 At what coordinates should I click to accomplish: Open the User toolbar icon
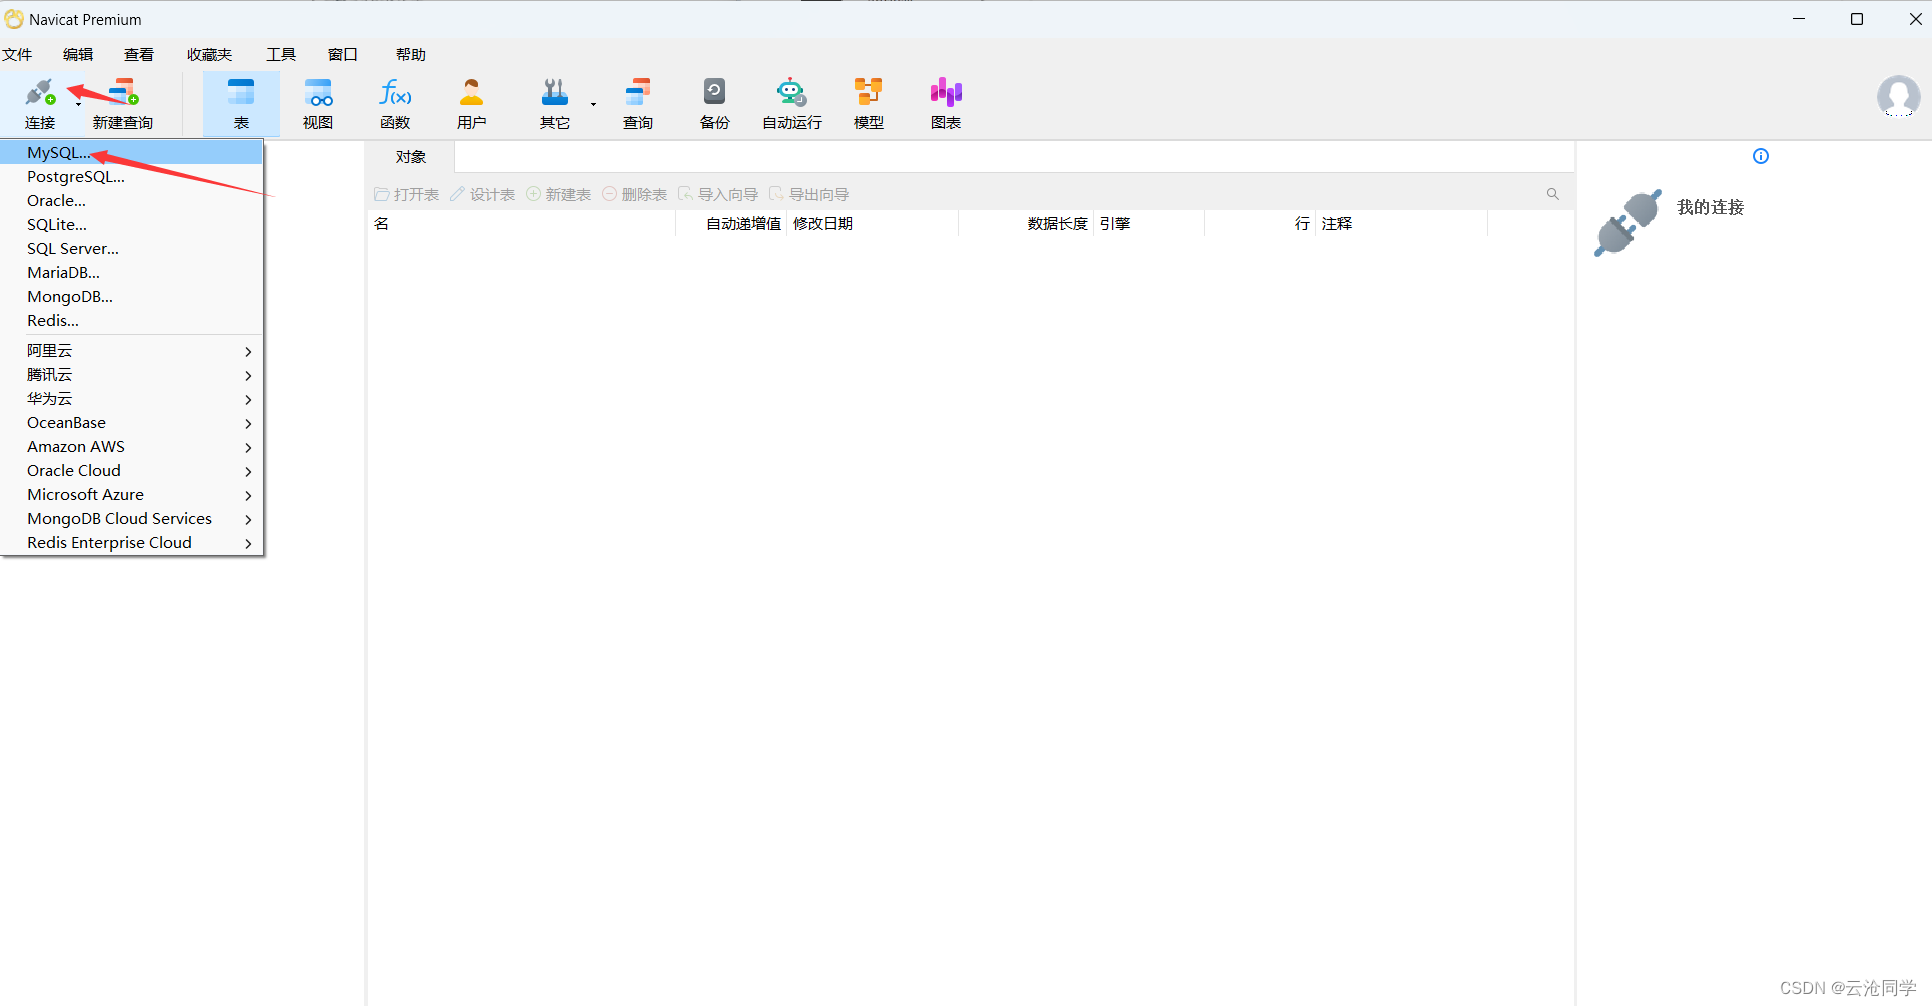coord(471,93)
